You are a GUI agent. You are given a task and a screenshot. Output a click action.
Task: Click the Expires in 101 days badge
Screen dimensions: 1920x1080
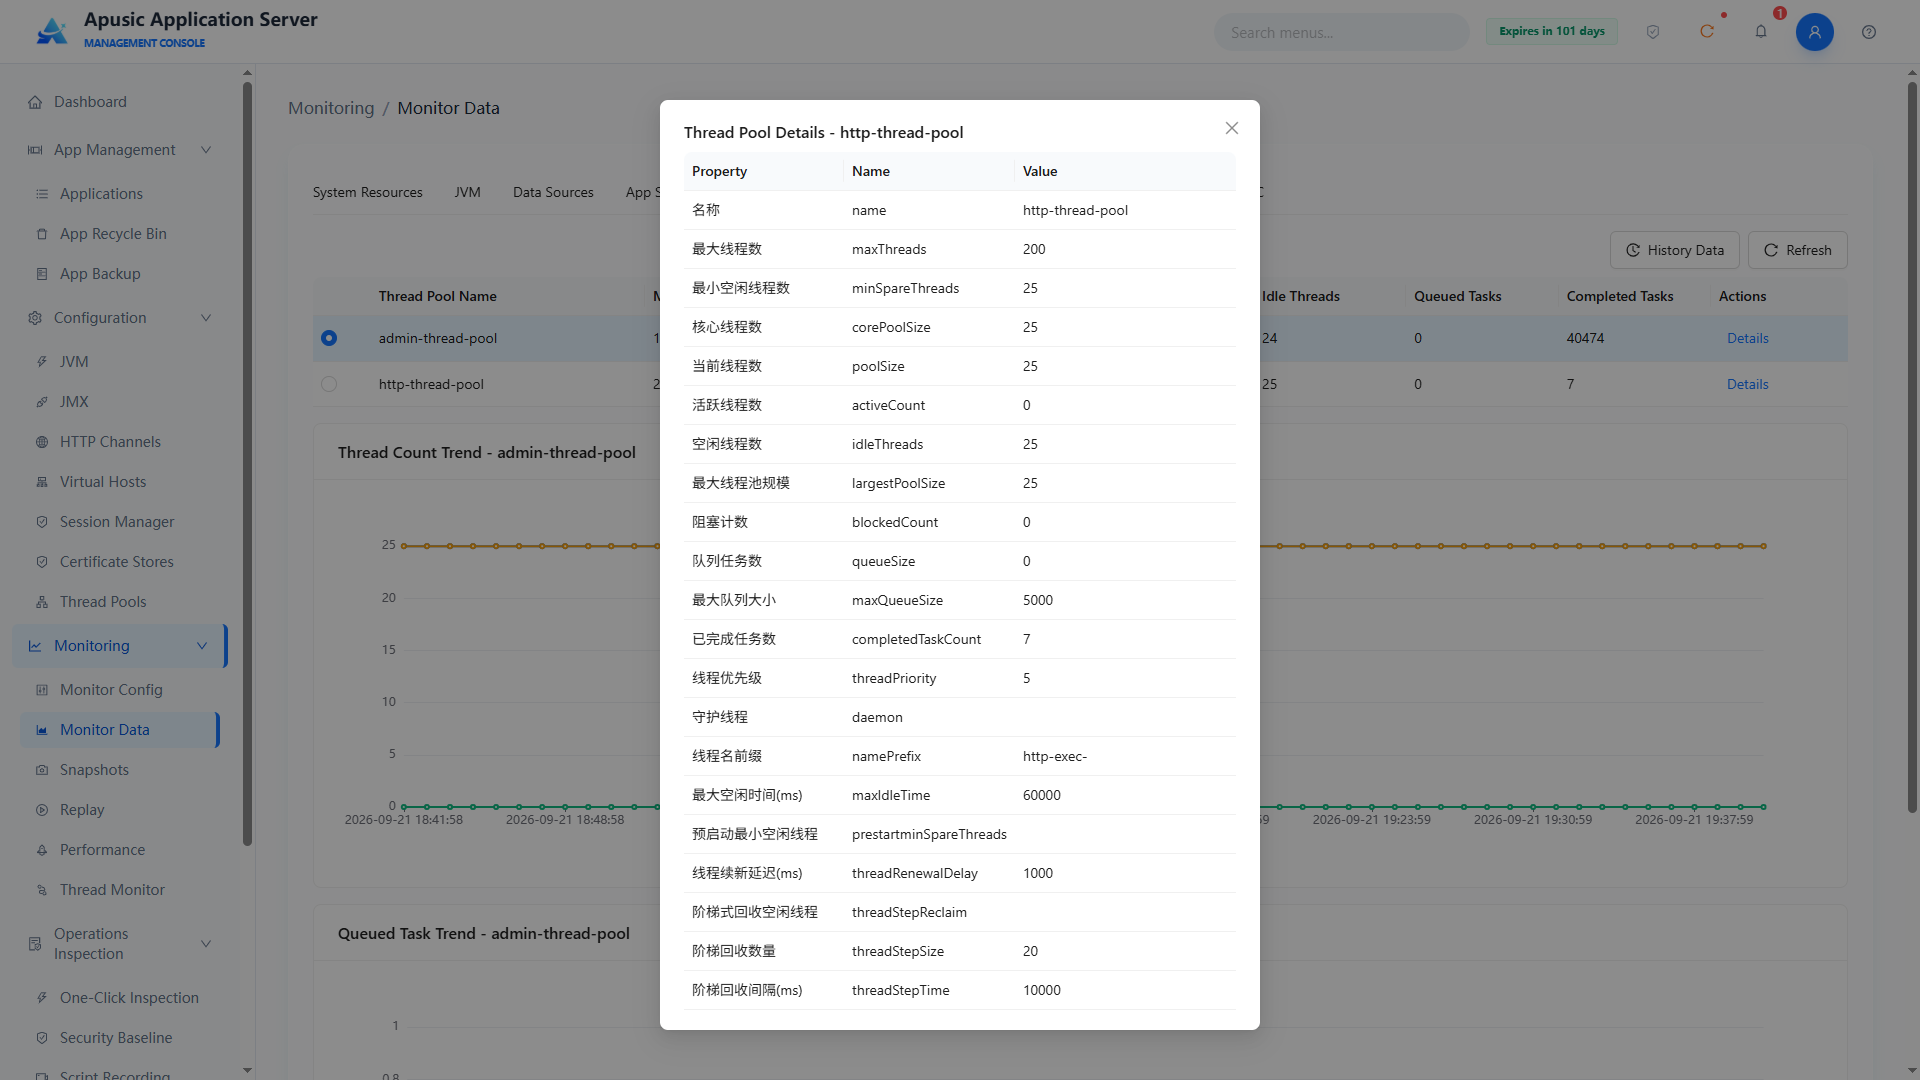1551,31
